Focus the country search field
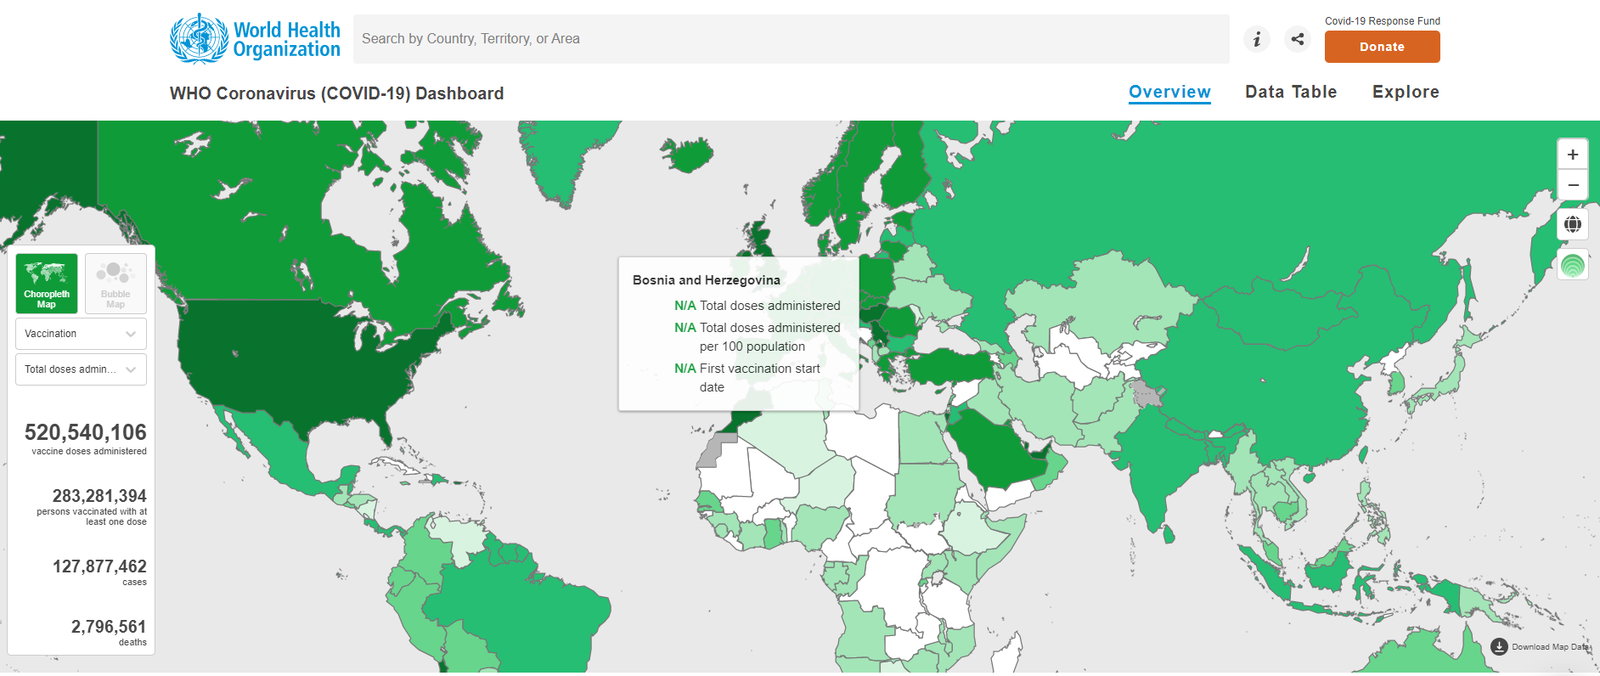The image size is (1600, 676). click(791, 39)
